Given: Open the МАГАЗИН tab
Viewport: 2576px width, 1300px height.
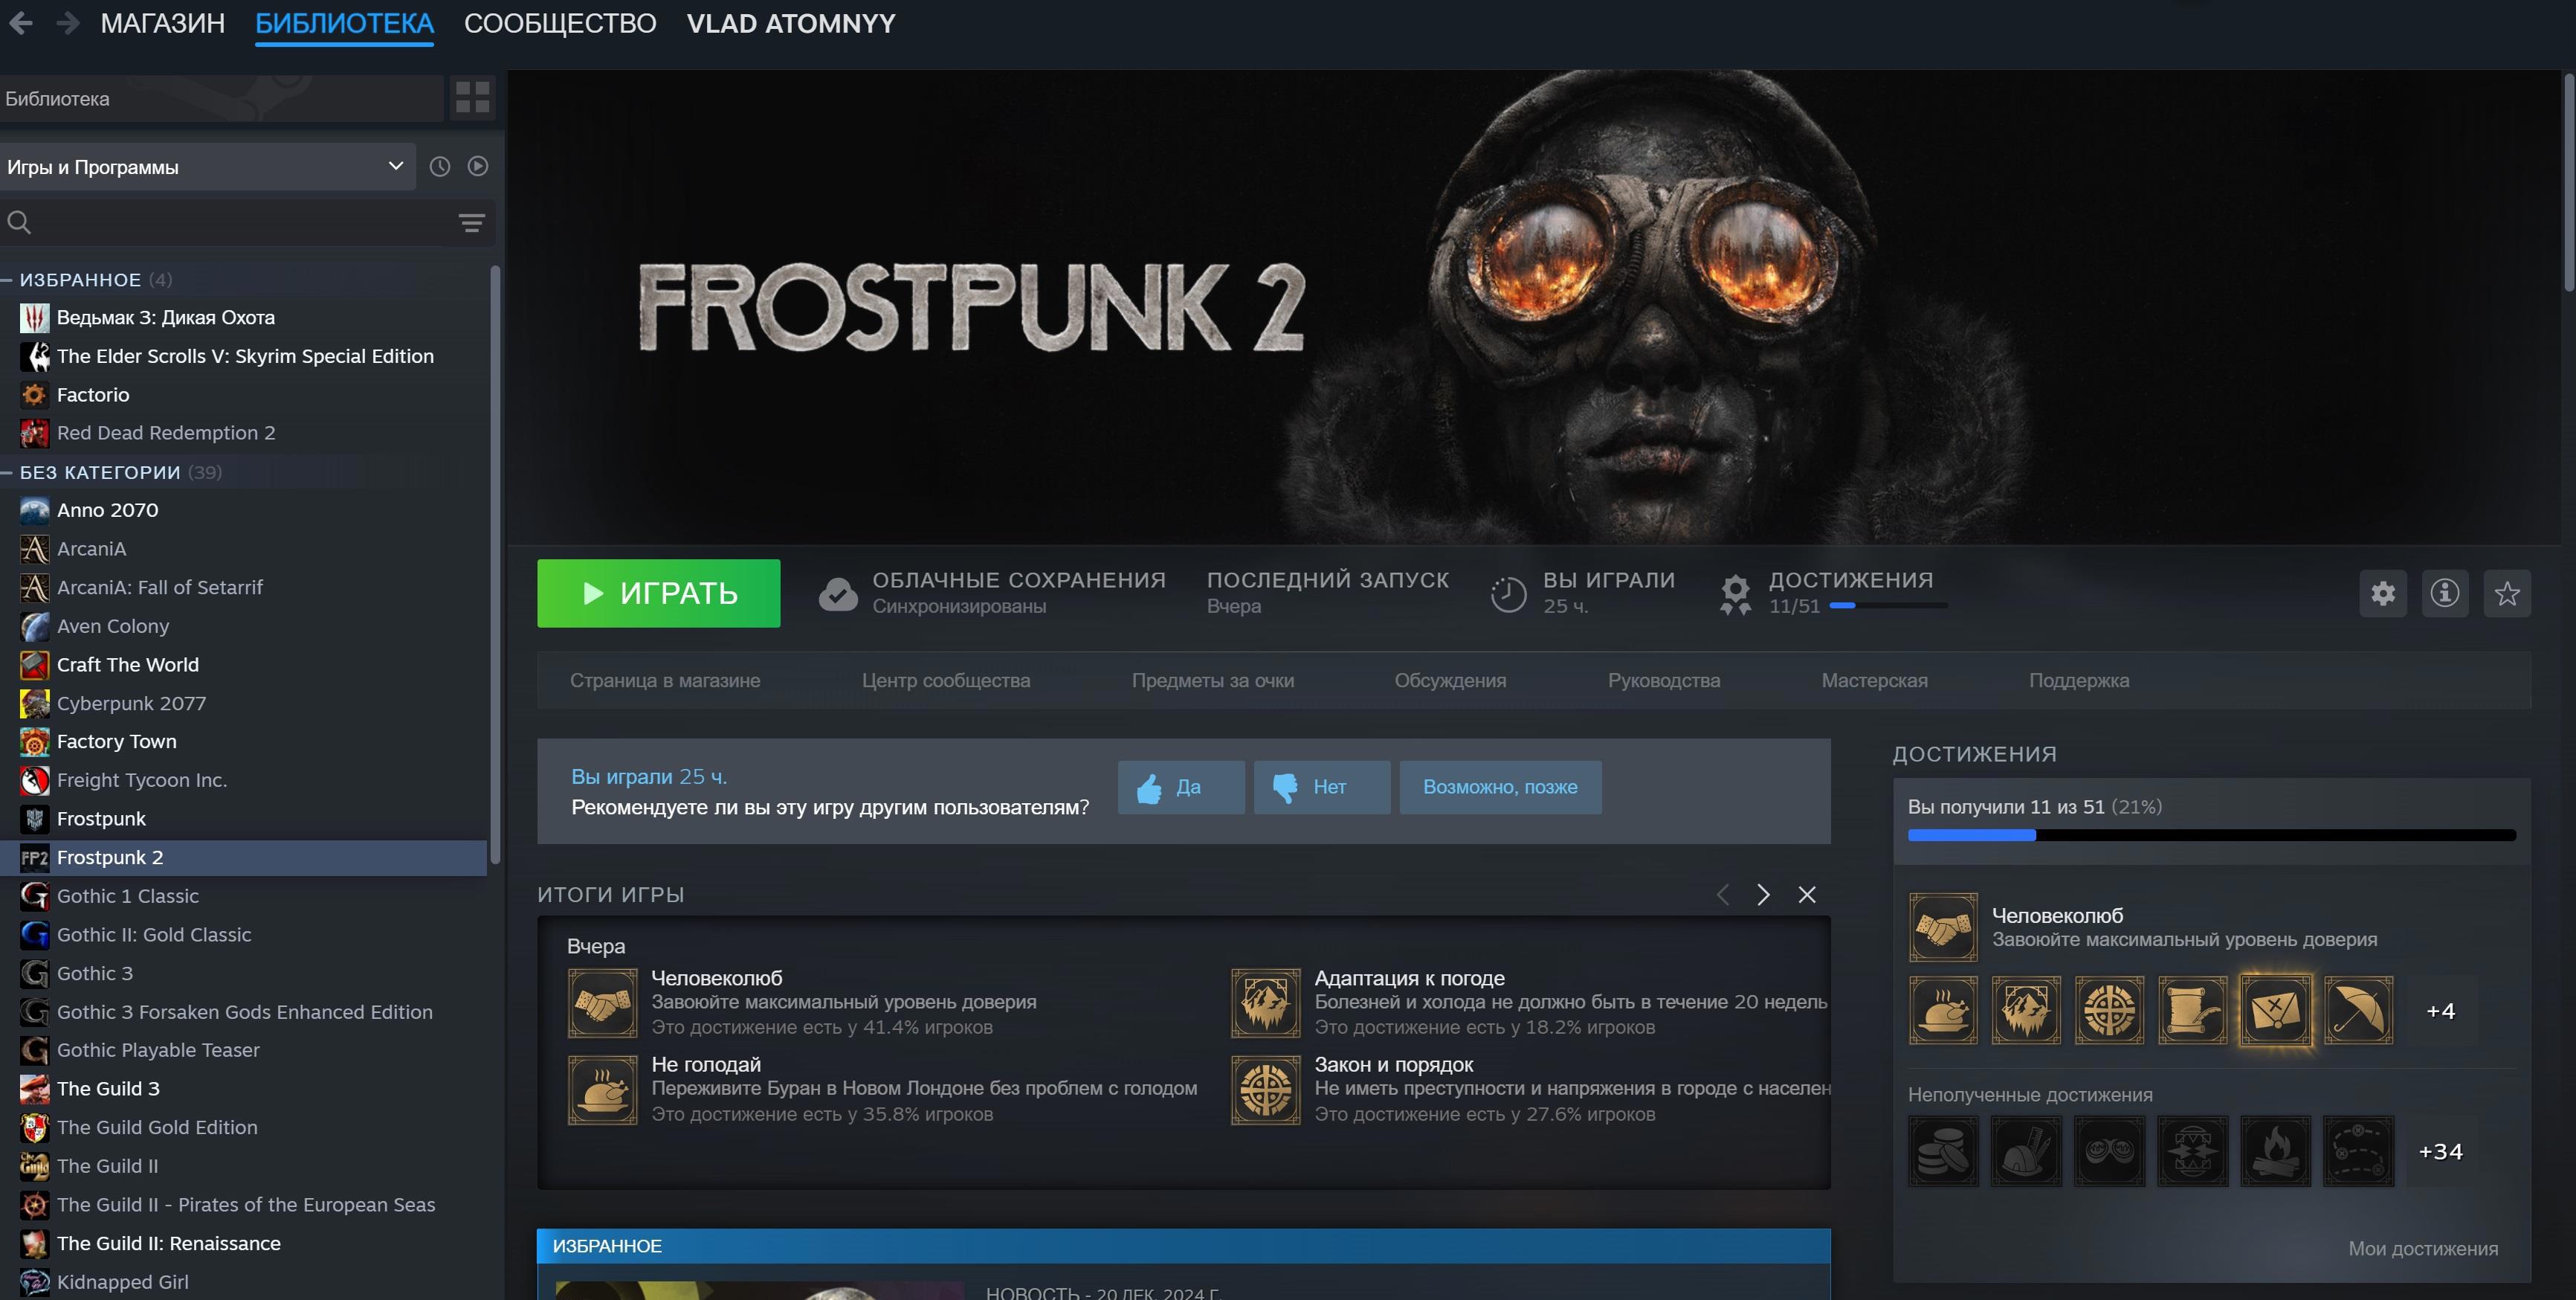Looking at the screenshot, I should pos(162,23).
